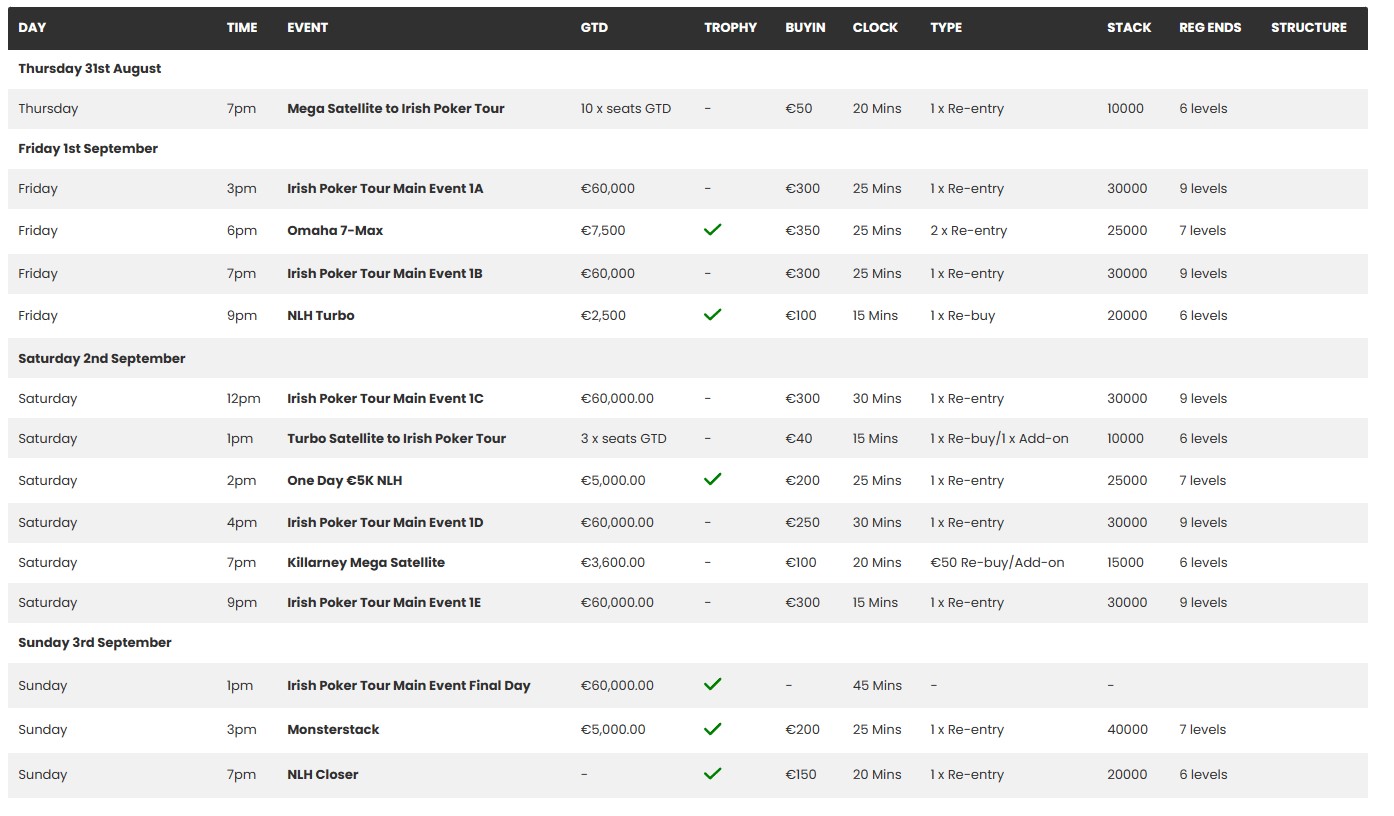Select the TROPHY column header
Viewport: 1394px width, 816px height.
(x=730, y=28)
